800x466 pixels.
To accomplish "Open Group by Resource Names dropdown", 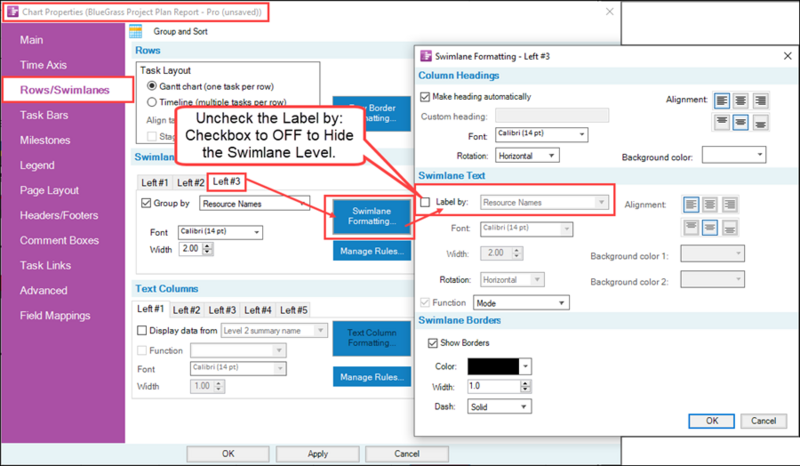I will [x=254, y=203].
